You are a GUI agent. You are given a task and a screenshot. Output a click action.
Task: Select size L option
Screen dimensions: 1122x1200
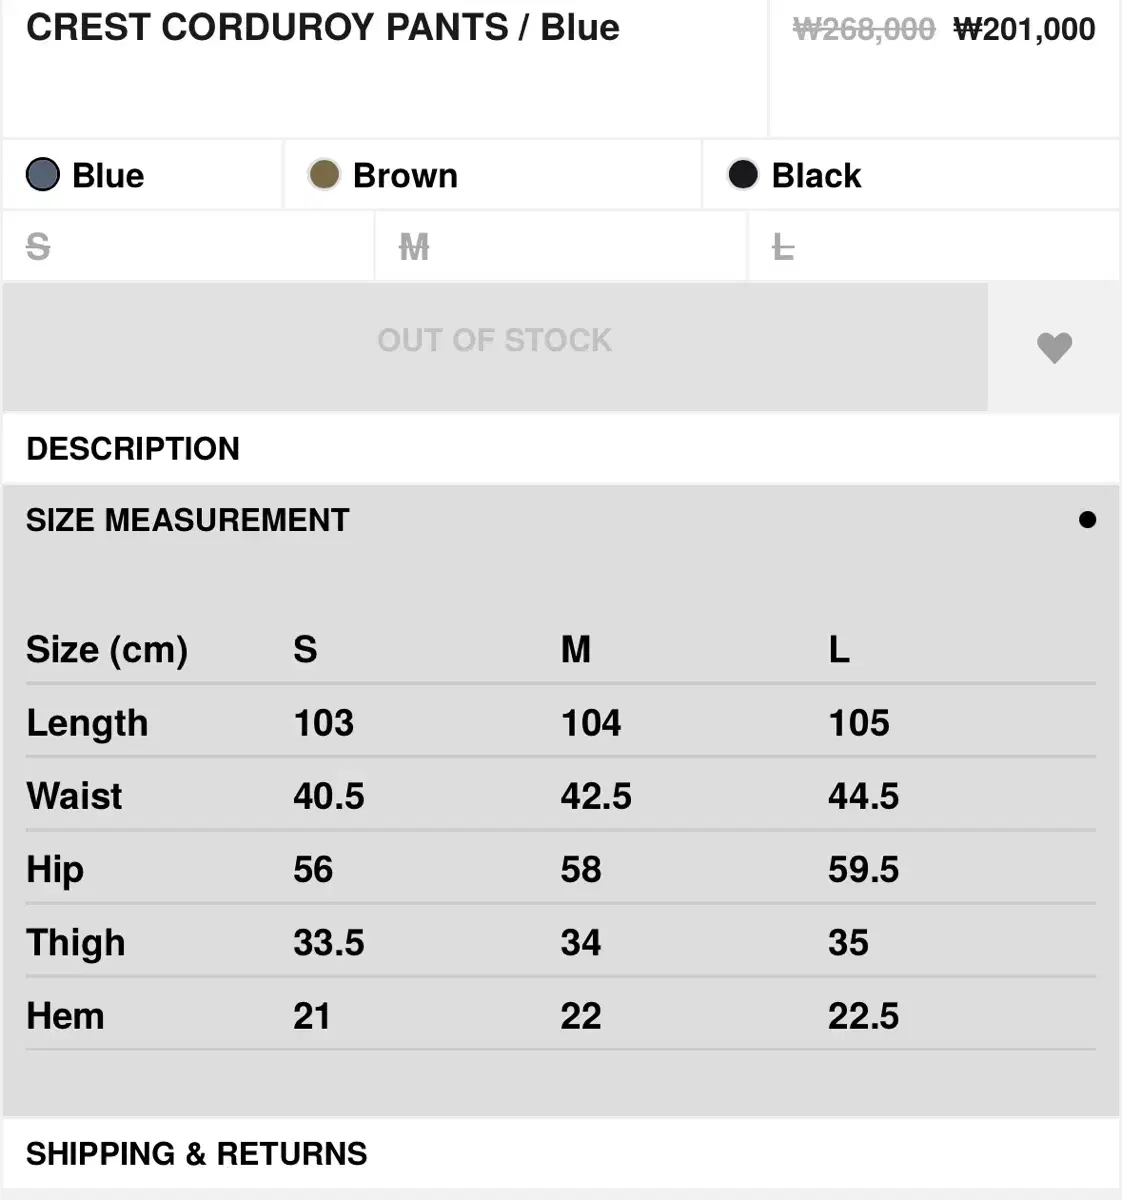pos(783,246)
